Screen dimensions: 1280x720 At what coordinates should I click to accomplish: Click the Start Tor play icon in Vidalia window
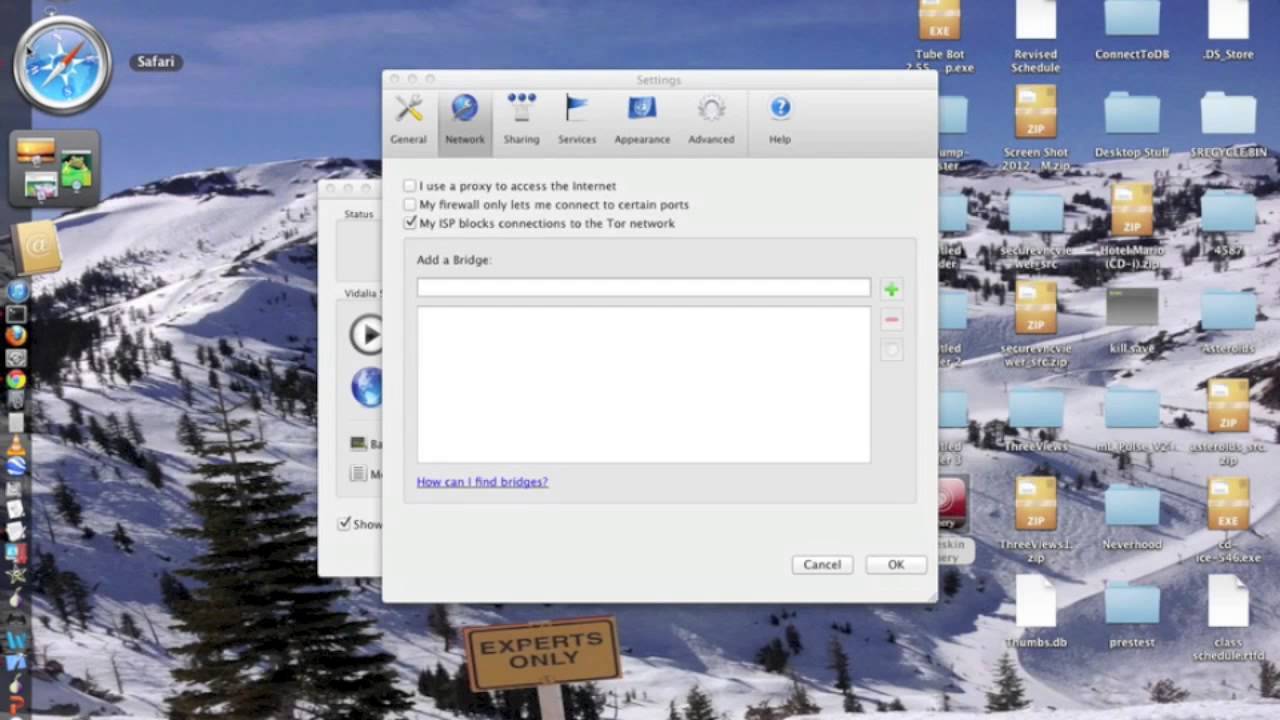[366, 334]
